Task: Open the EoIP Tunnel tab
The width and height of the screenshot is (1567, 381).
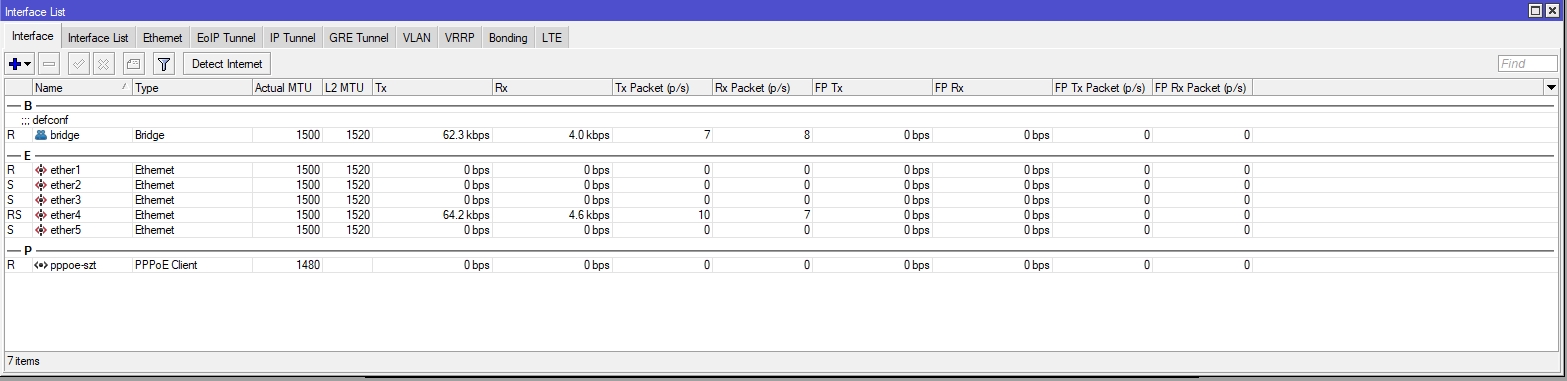Action: pos(226,38)
